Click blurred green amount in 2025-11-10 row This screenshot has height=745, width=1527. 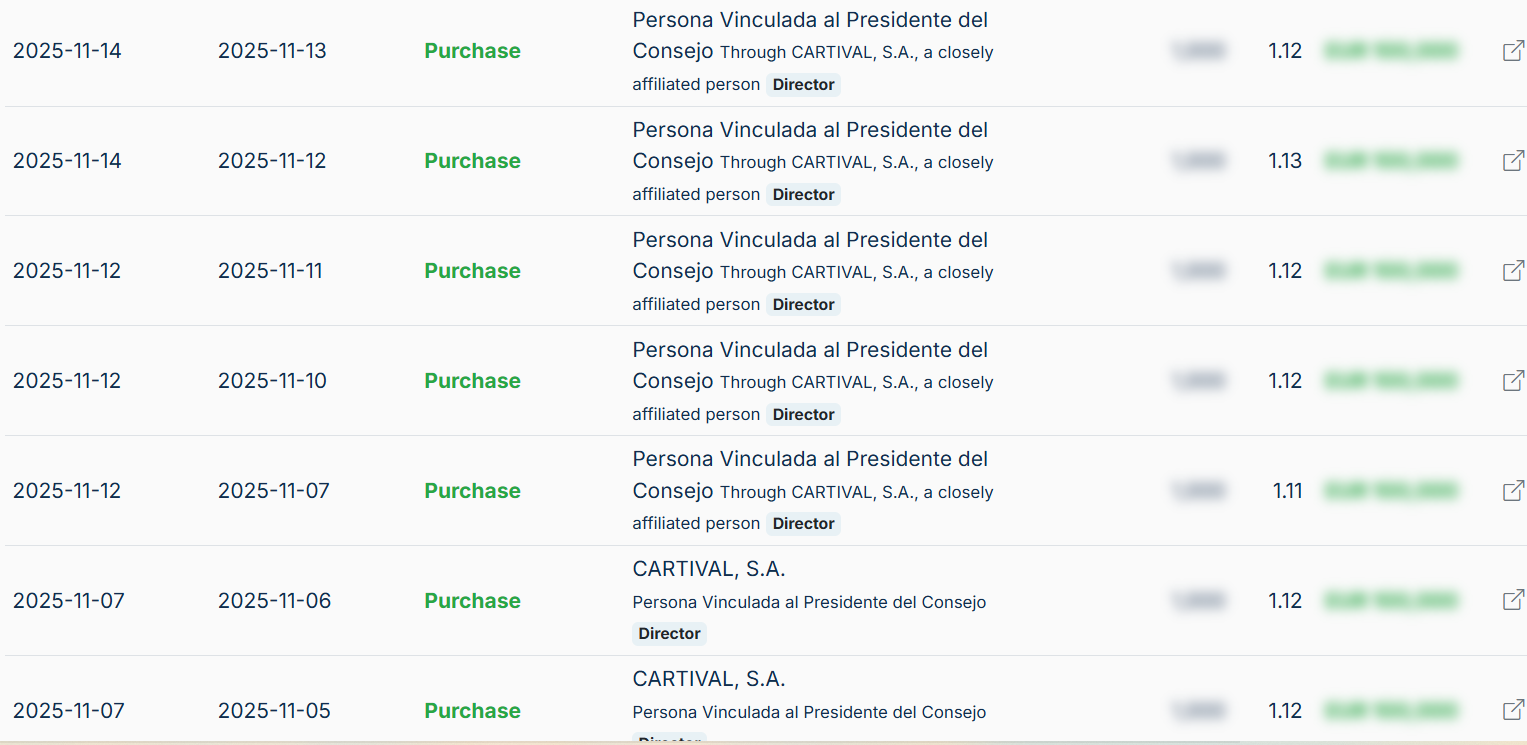(x=1390, y=381)
